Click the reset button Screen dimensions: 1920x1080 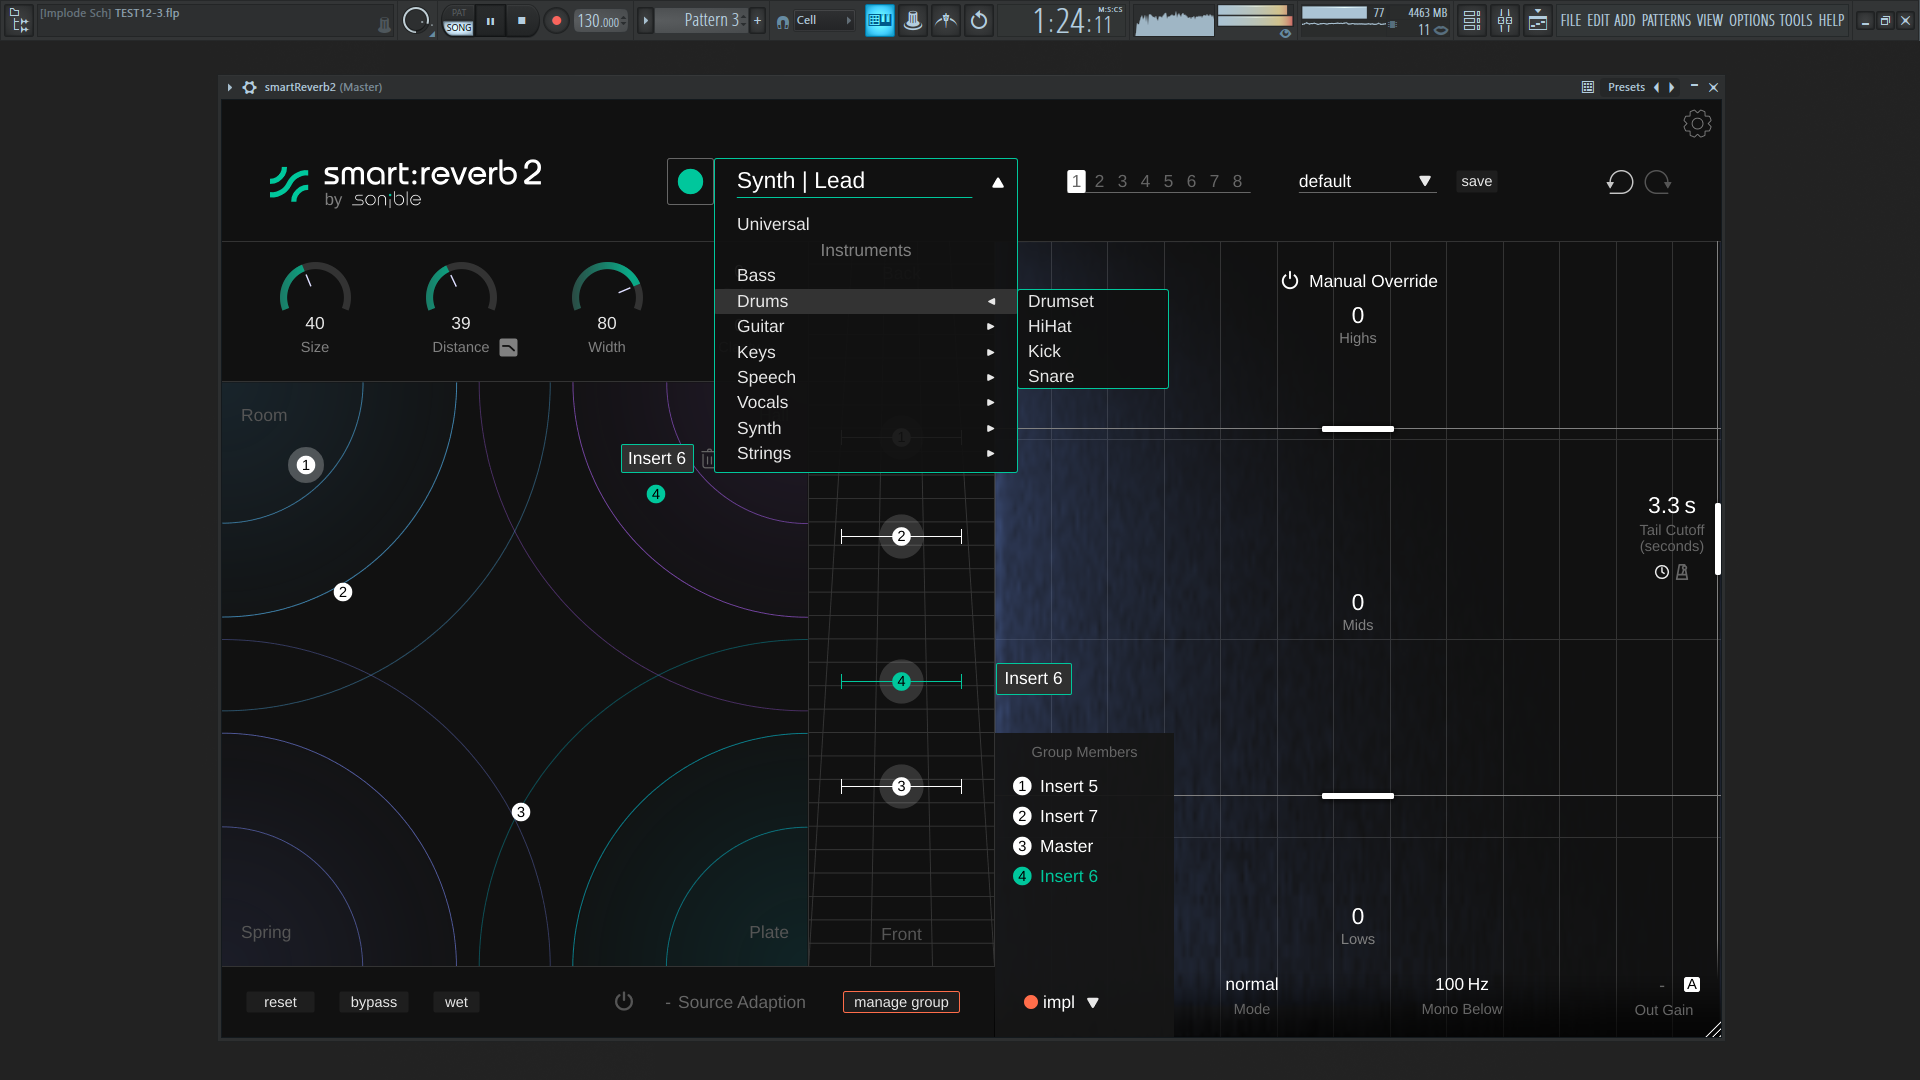tap(280, 1002)
